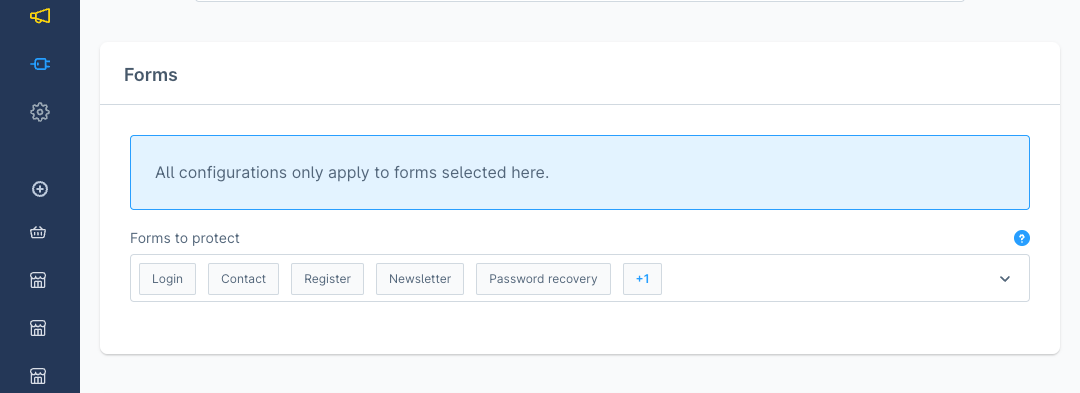Open the Settings gear in sidebar
Viewport: 1080px width, 393px height.
(x=40, y=112)
